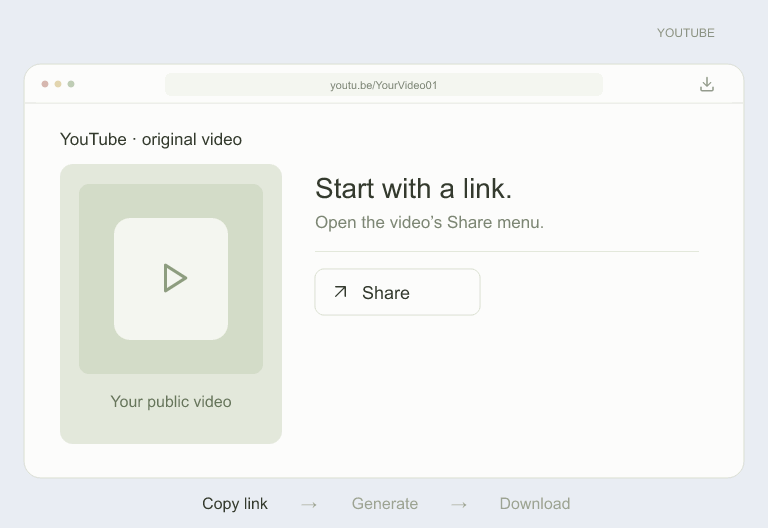Select the Generate step
The height and width of the screenshot is (528, 768).
385,504
